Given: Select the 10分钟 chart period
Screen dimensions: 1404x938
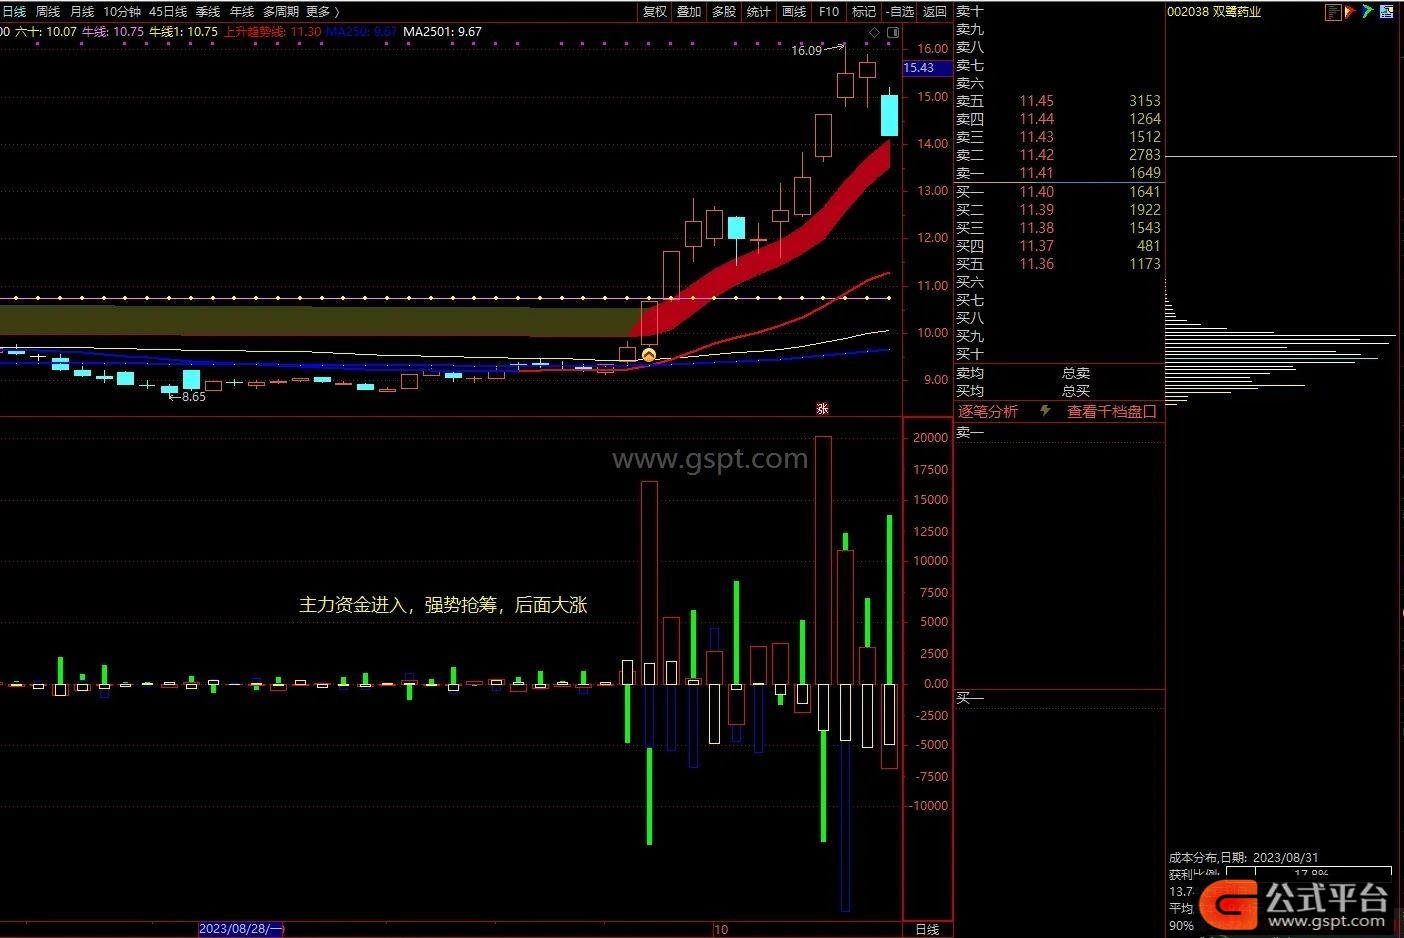Looking at the screenshot, I should click(121, 11).
